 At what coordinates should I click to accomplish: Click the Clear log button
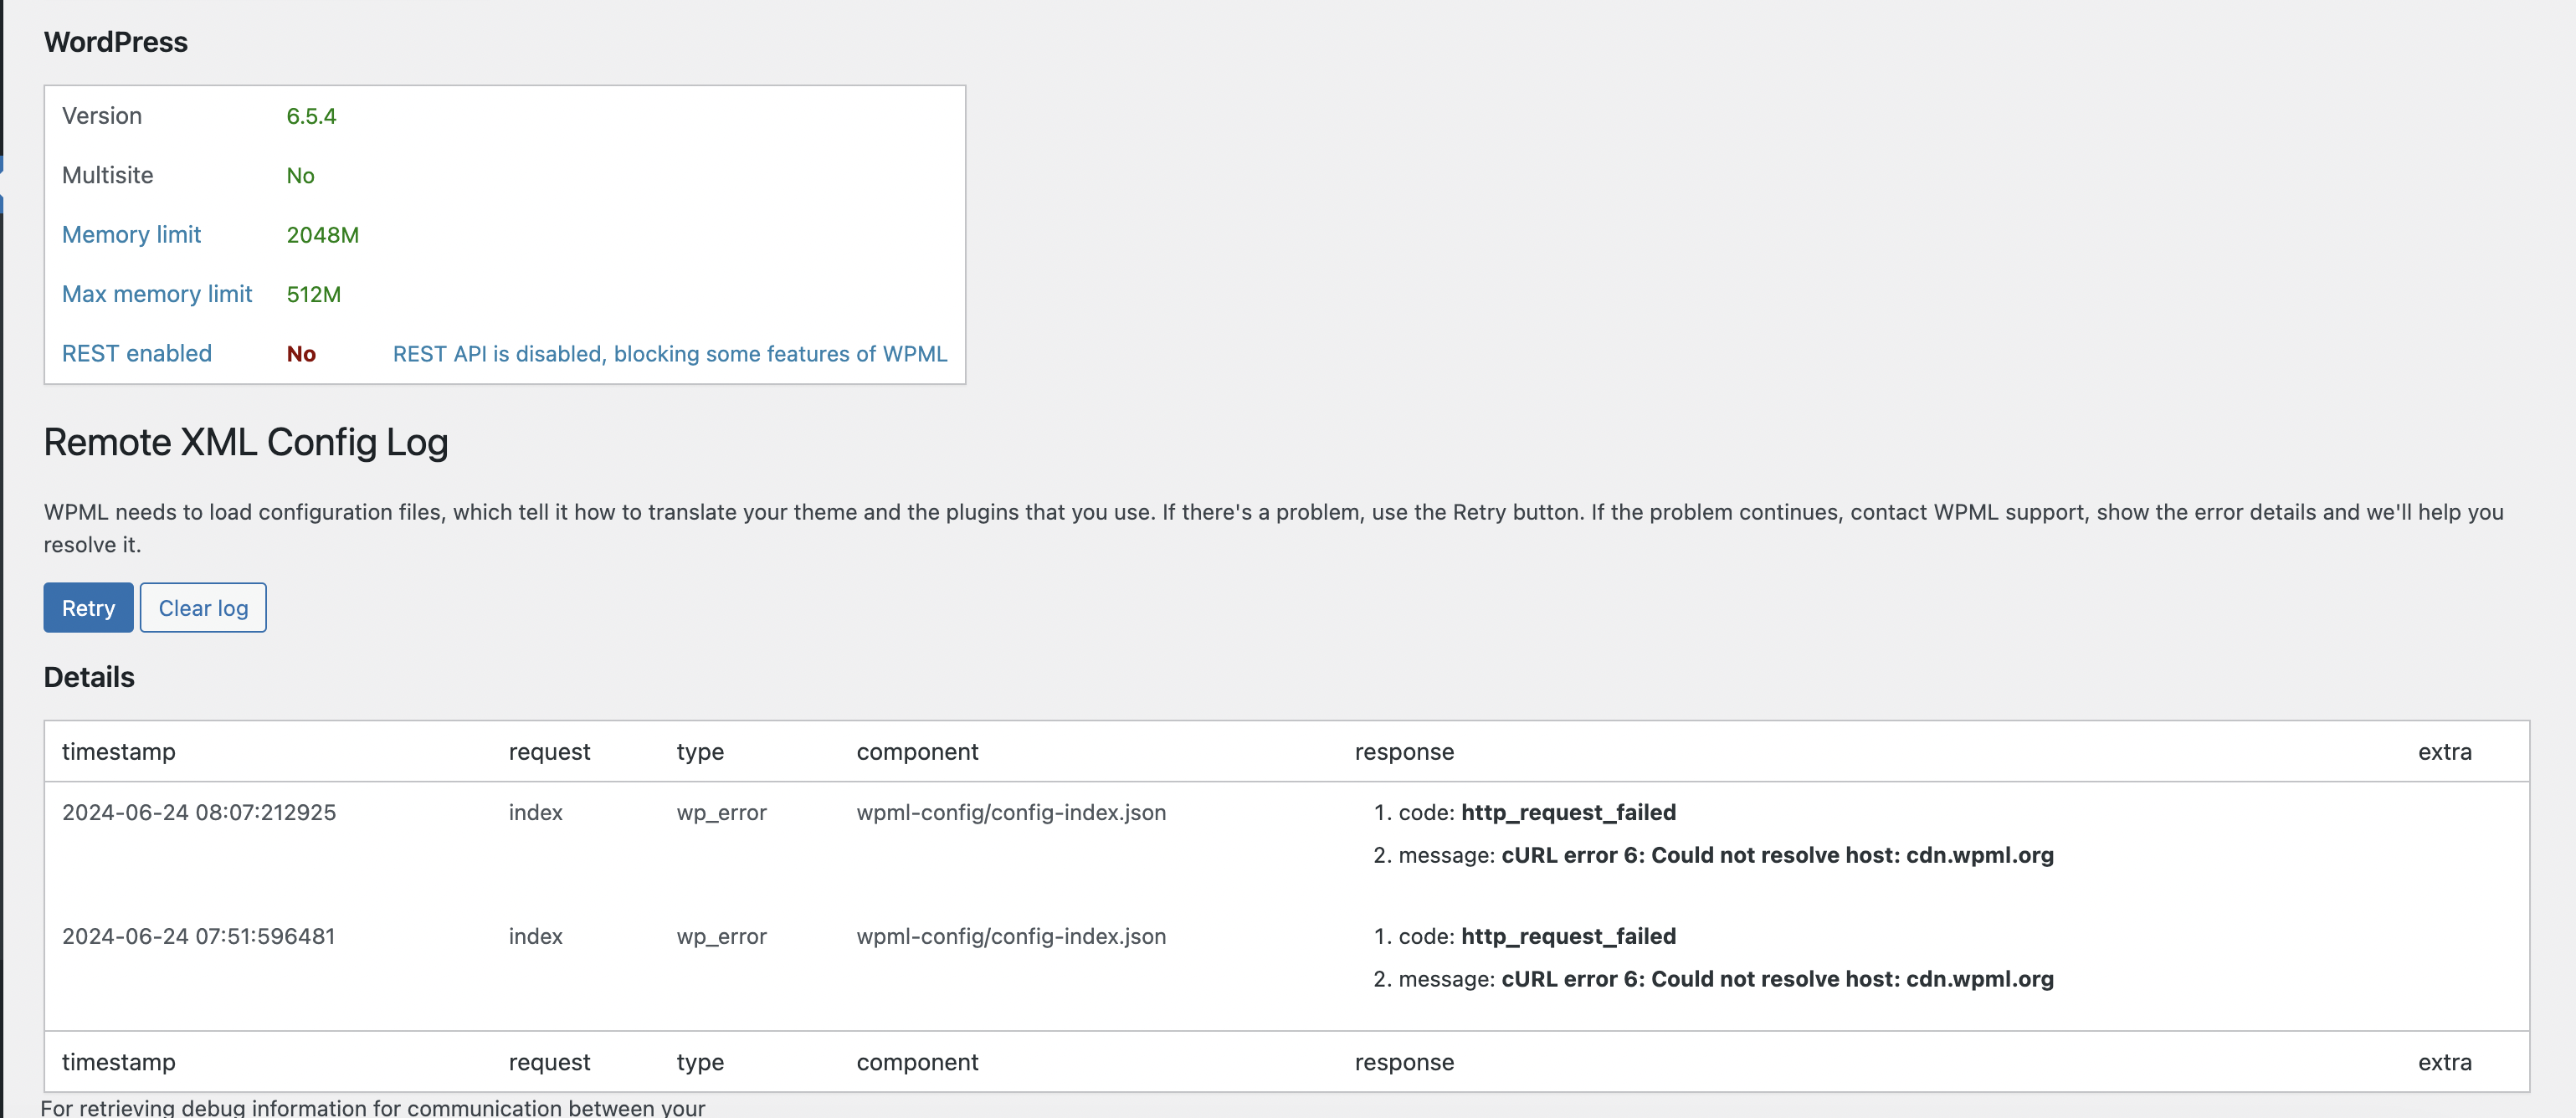203,607
